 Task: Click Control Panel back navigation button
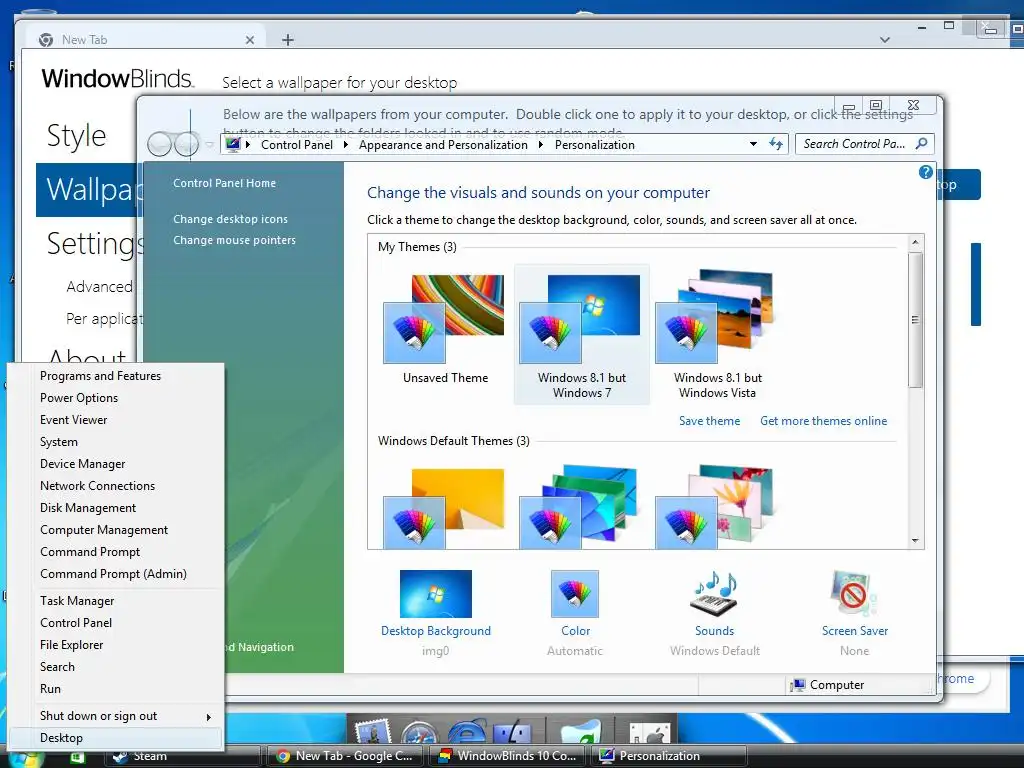[x=161, y=144]
